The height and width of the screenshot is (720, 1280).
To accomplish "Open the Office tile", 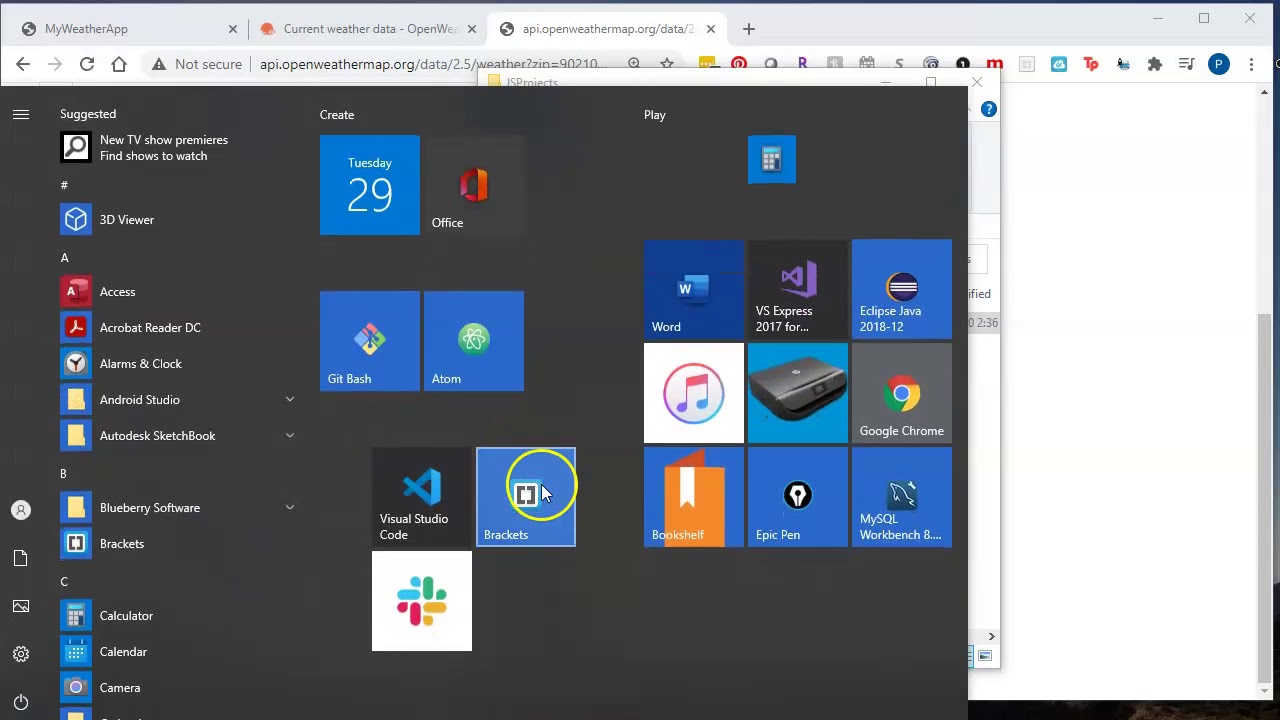I will tap(474, 185).
